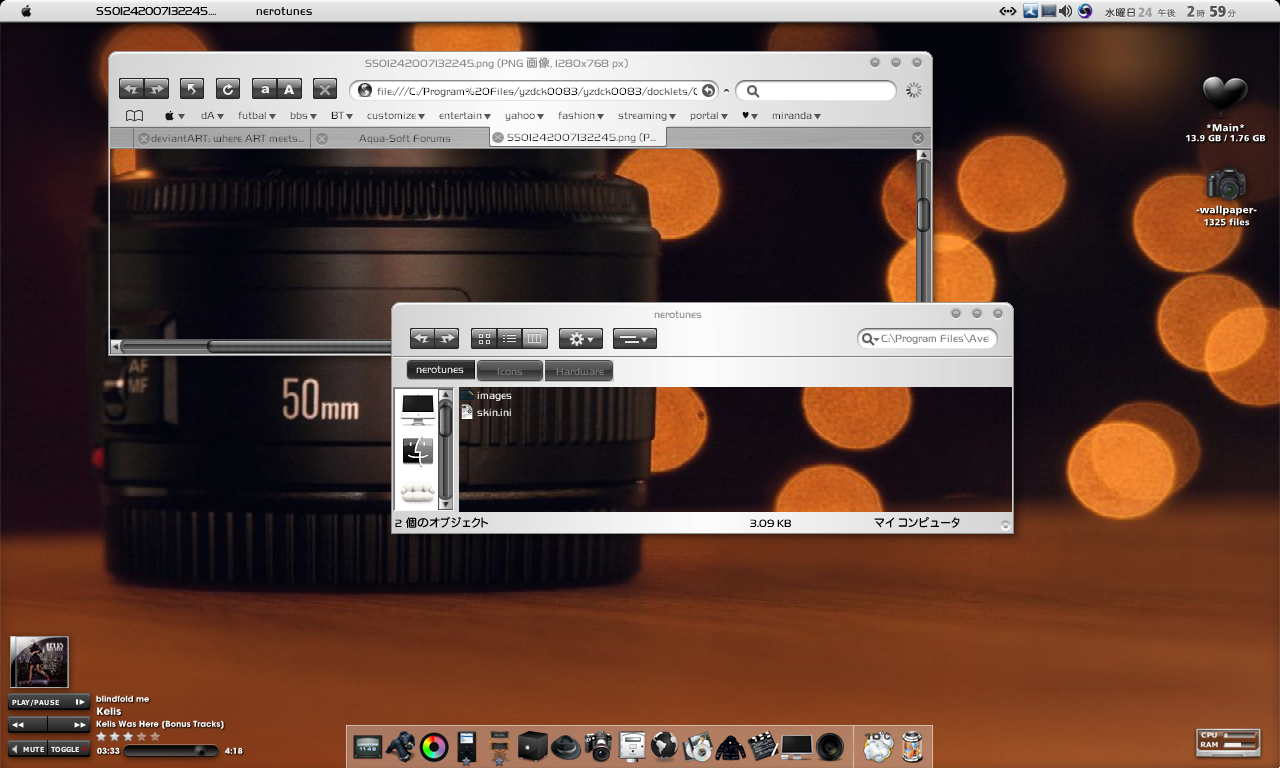Image resolution: width=1280 pixels, height=768 pixels.
Task: Decrease text size with small 'a' button
Action: tap(264, 89)
